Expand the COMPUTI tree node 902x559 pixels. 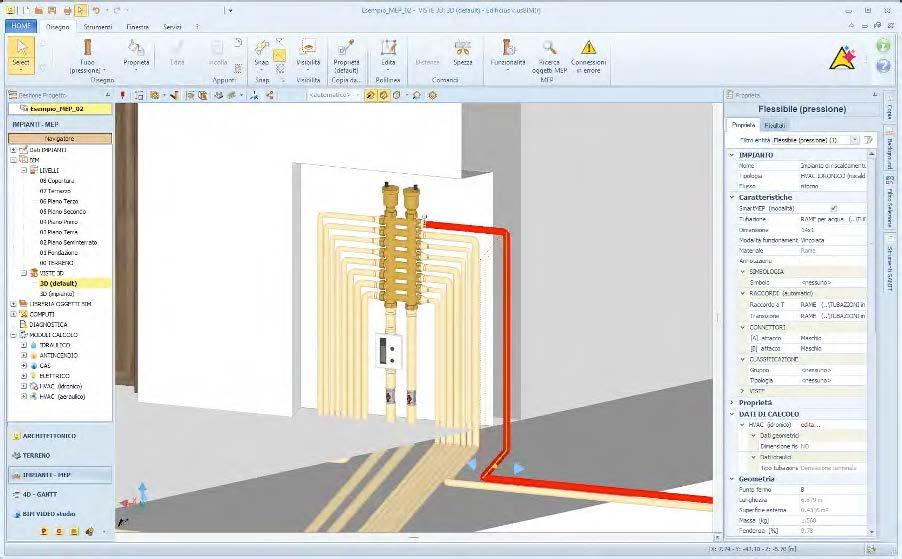[13, 314]
